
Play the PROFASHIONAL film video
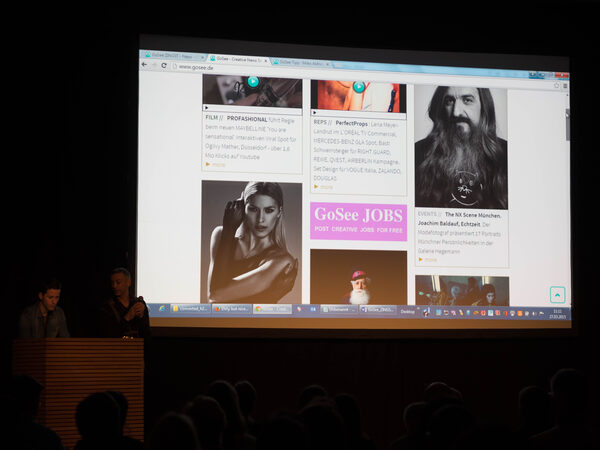tap(253, 81)
